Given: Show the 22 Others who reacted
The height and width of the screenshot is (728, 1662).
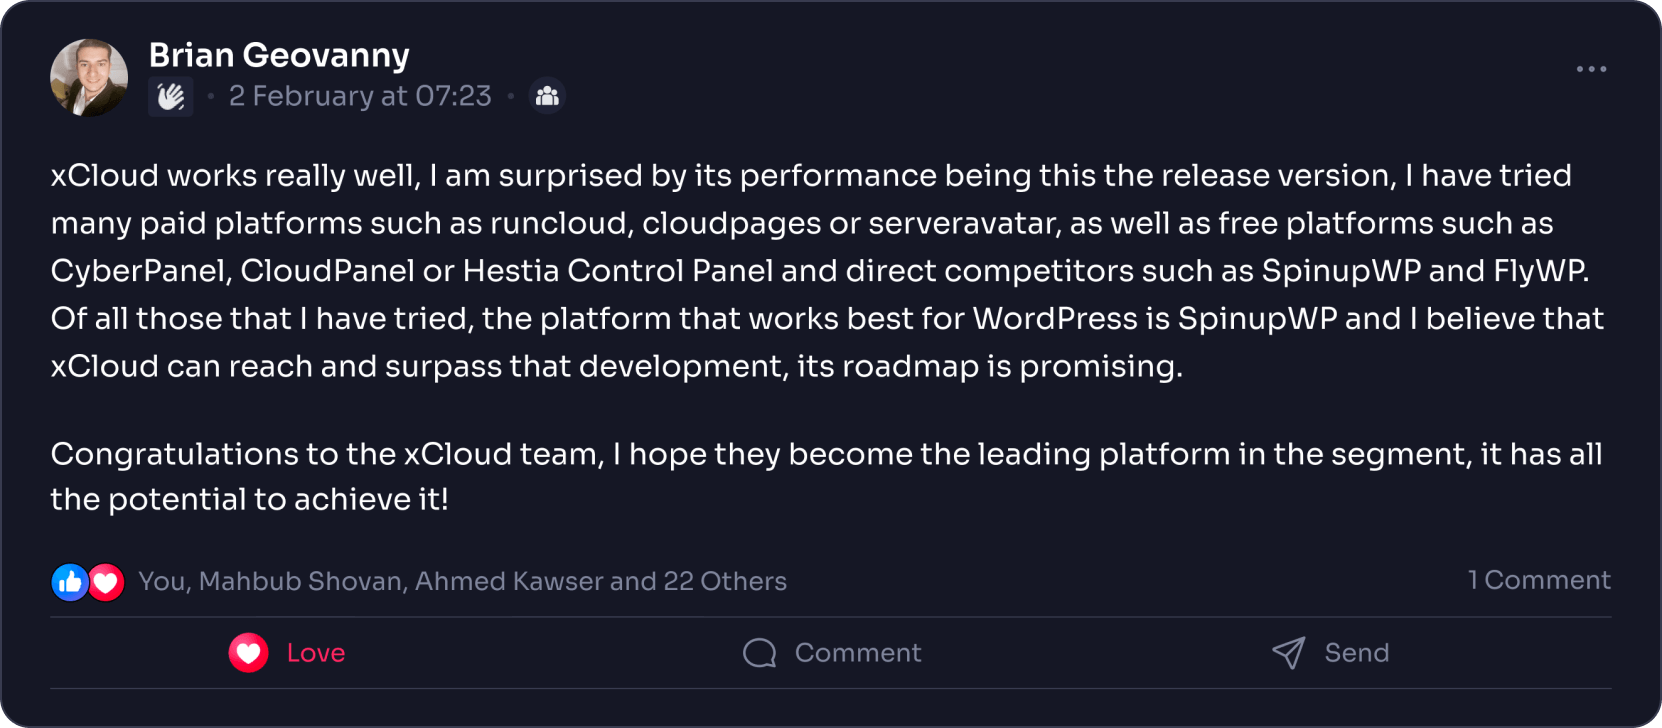Looking at the screenshot, I should (x=725, y=581).
